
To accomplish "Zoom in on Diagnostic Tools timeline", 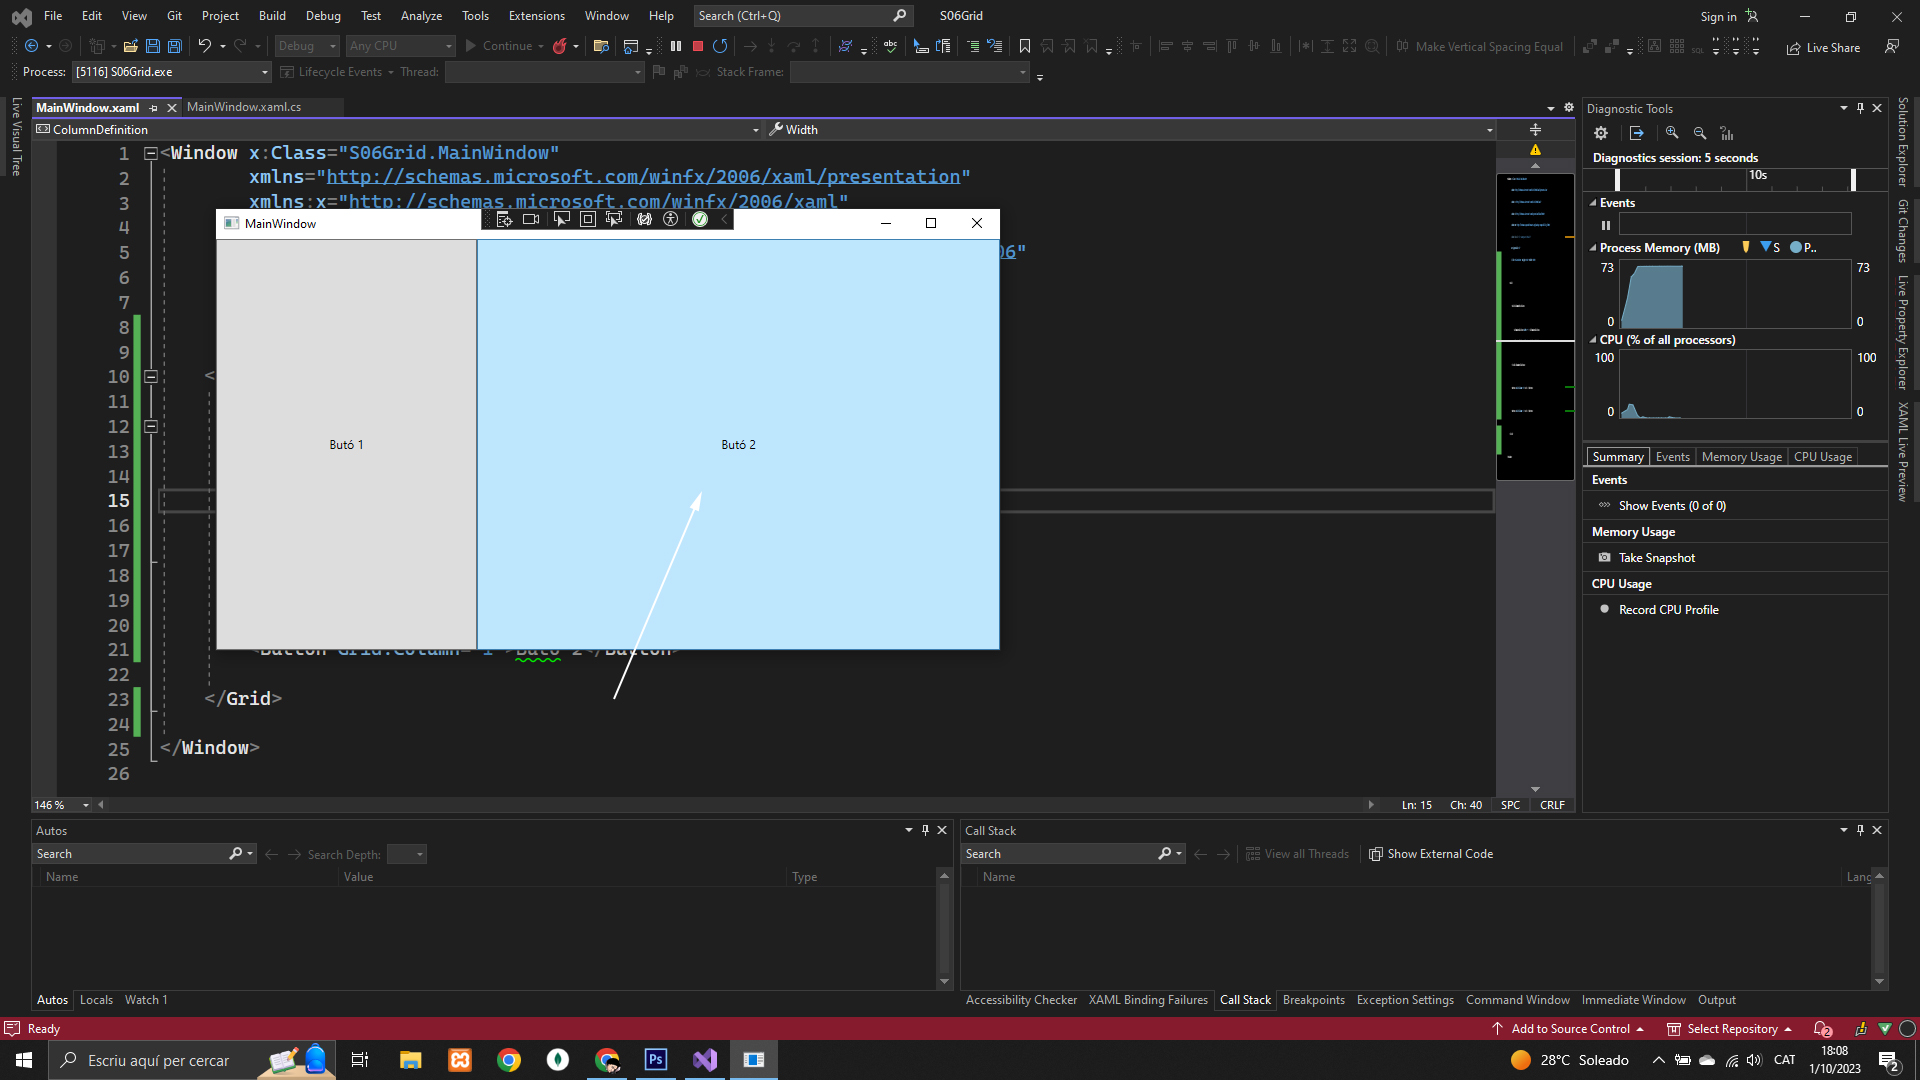I will 1672,133.
